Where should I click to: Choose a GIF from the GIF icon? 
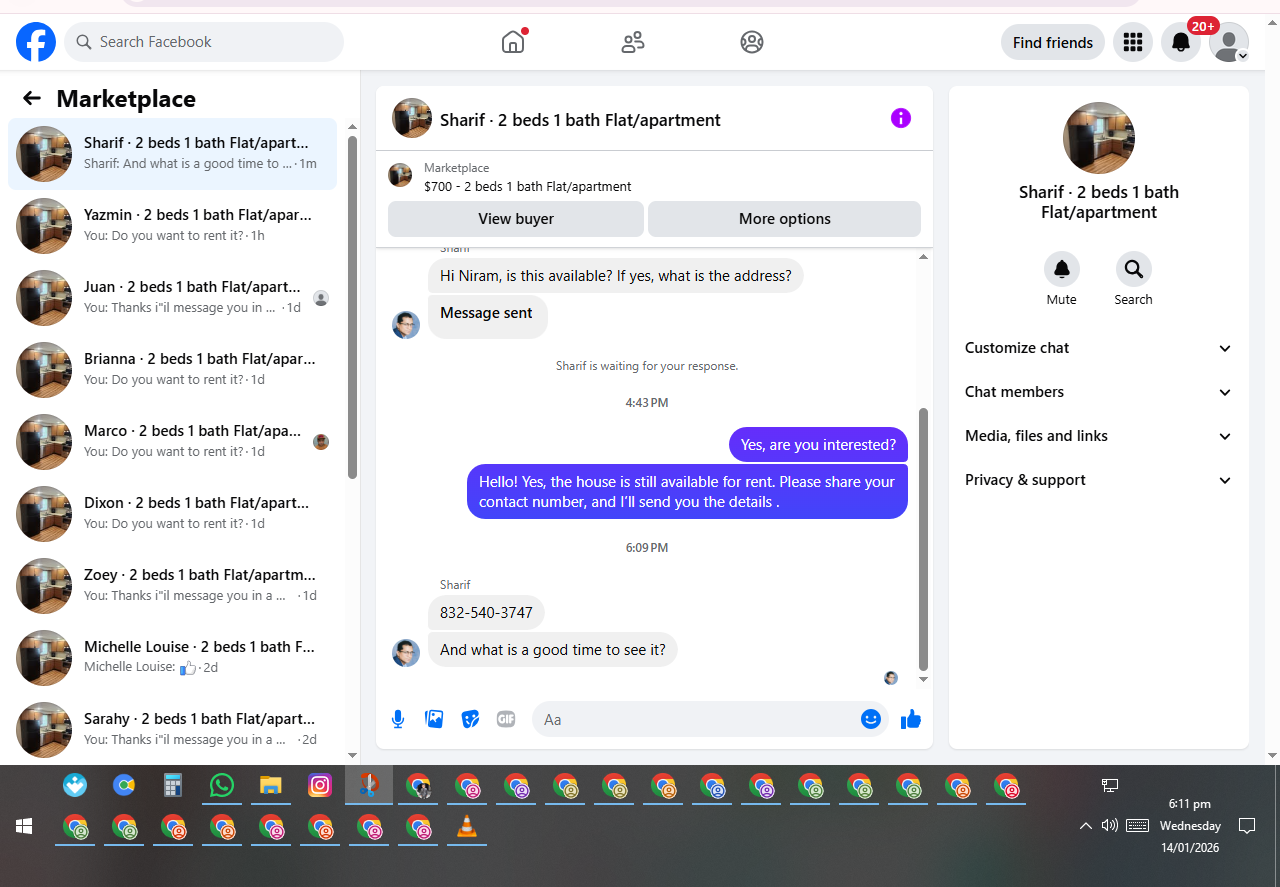tap(506, 719)
